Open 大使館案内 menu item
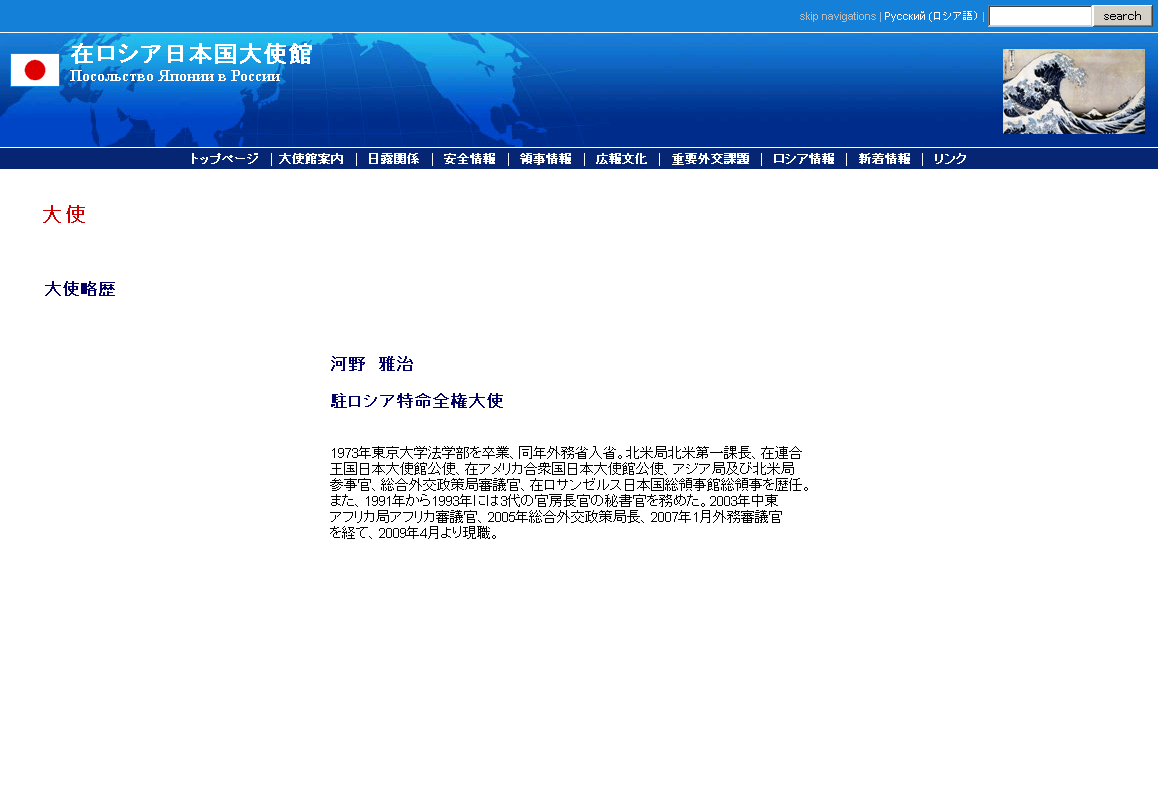Screen dimensions: 1158x800 click(x=311, y=159)
